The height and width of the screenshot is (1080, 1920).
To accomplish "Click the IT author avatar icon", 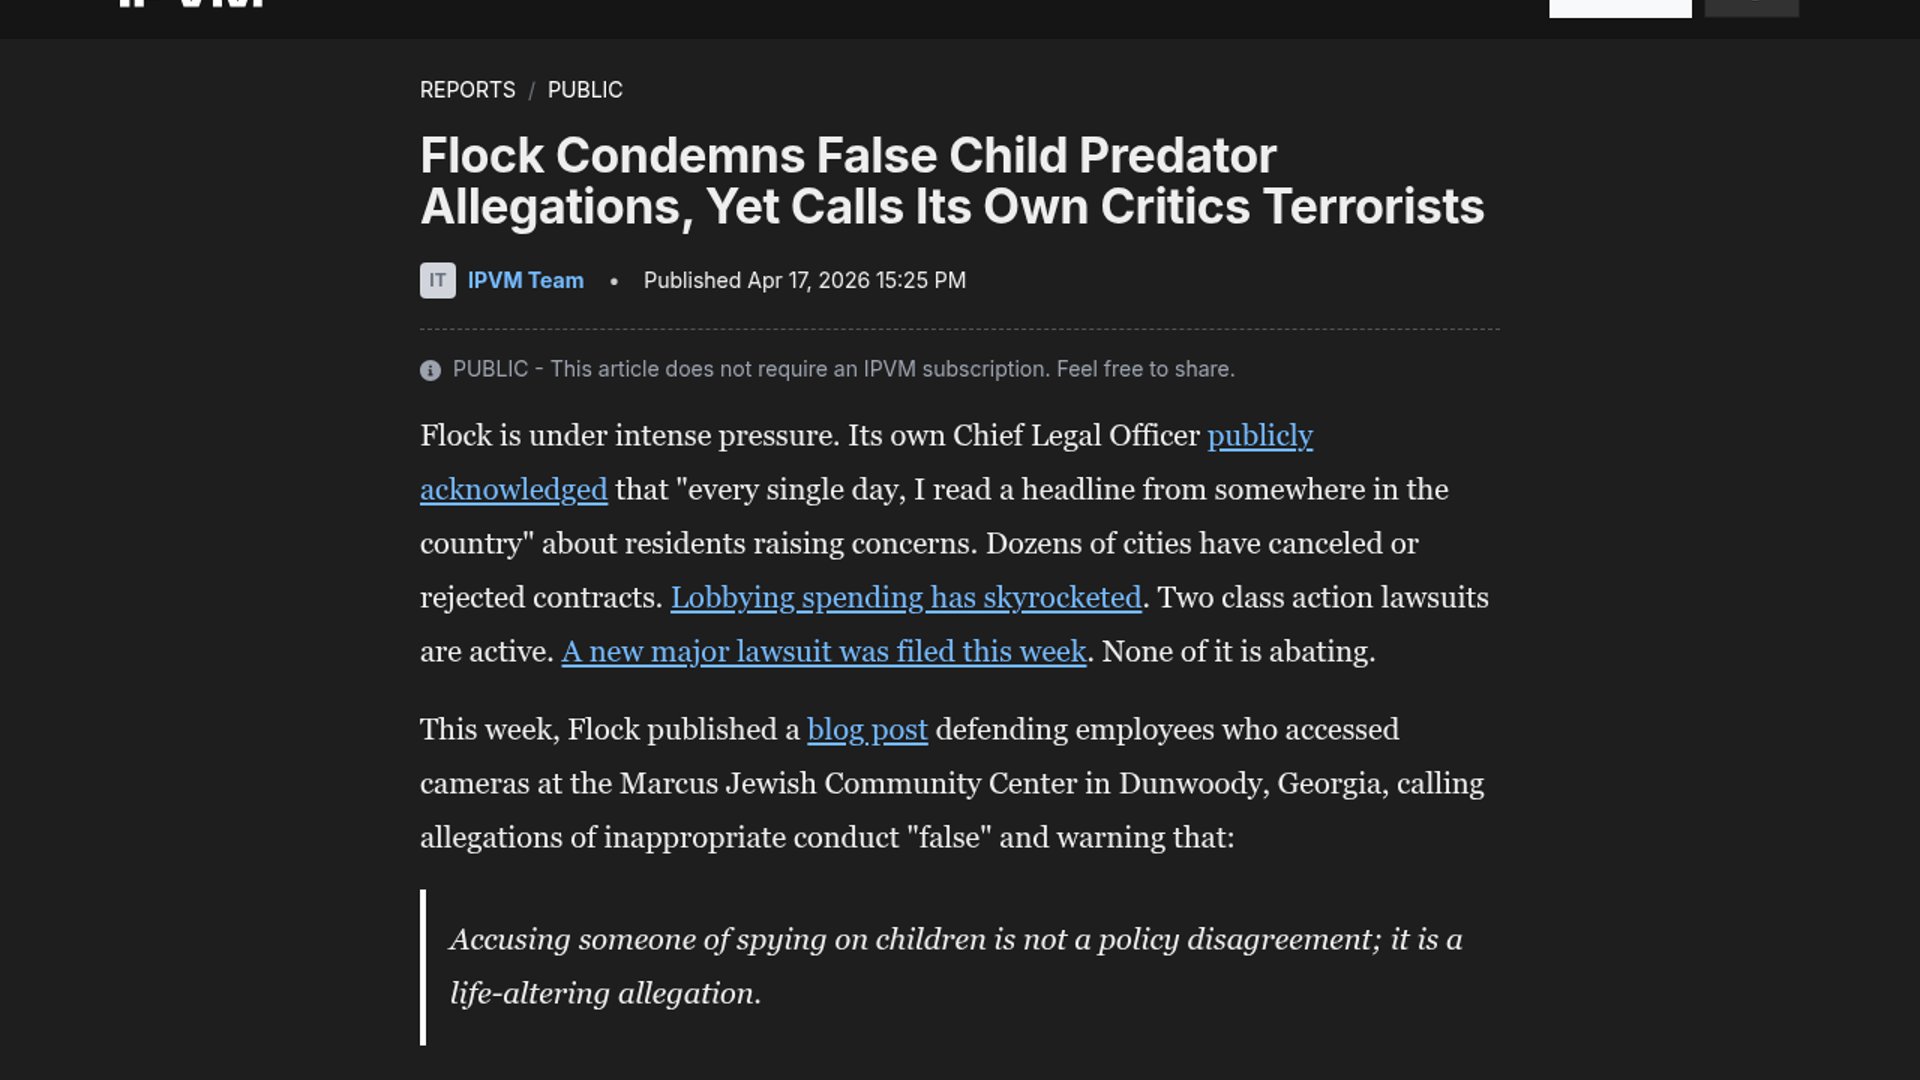I will click(x=437, y=281).
